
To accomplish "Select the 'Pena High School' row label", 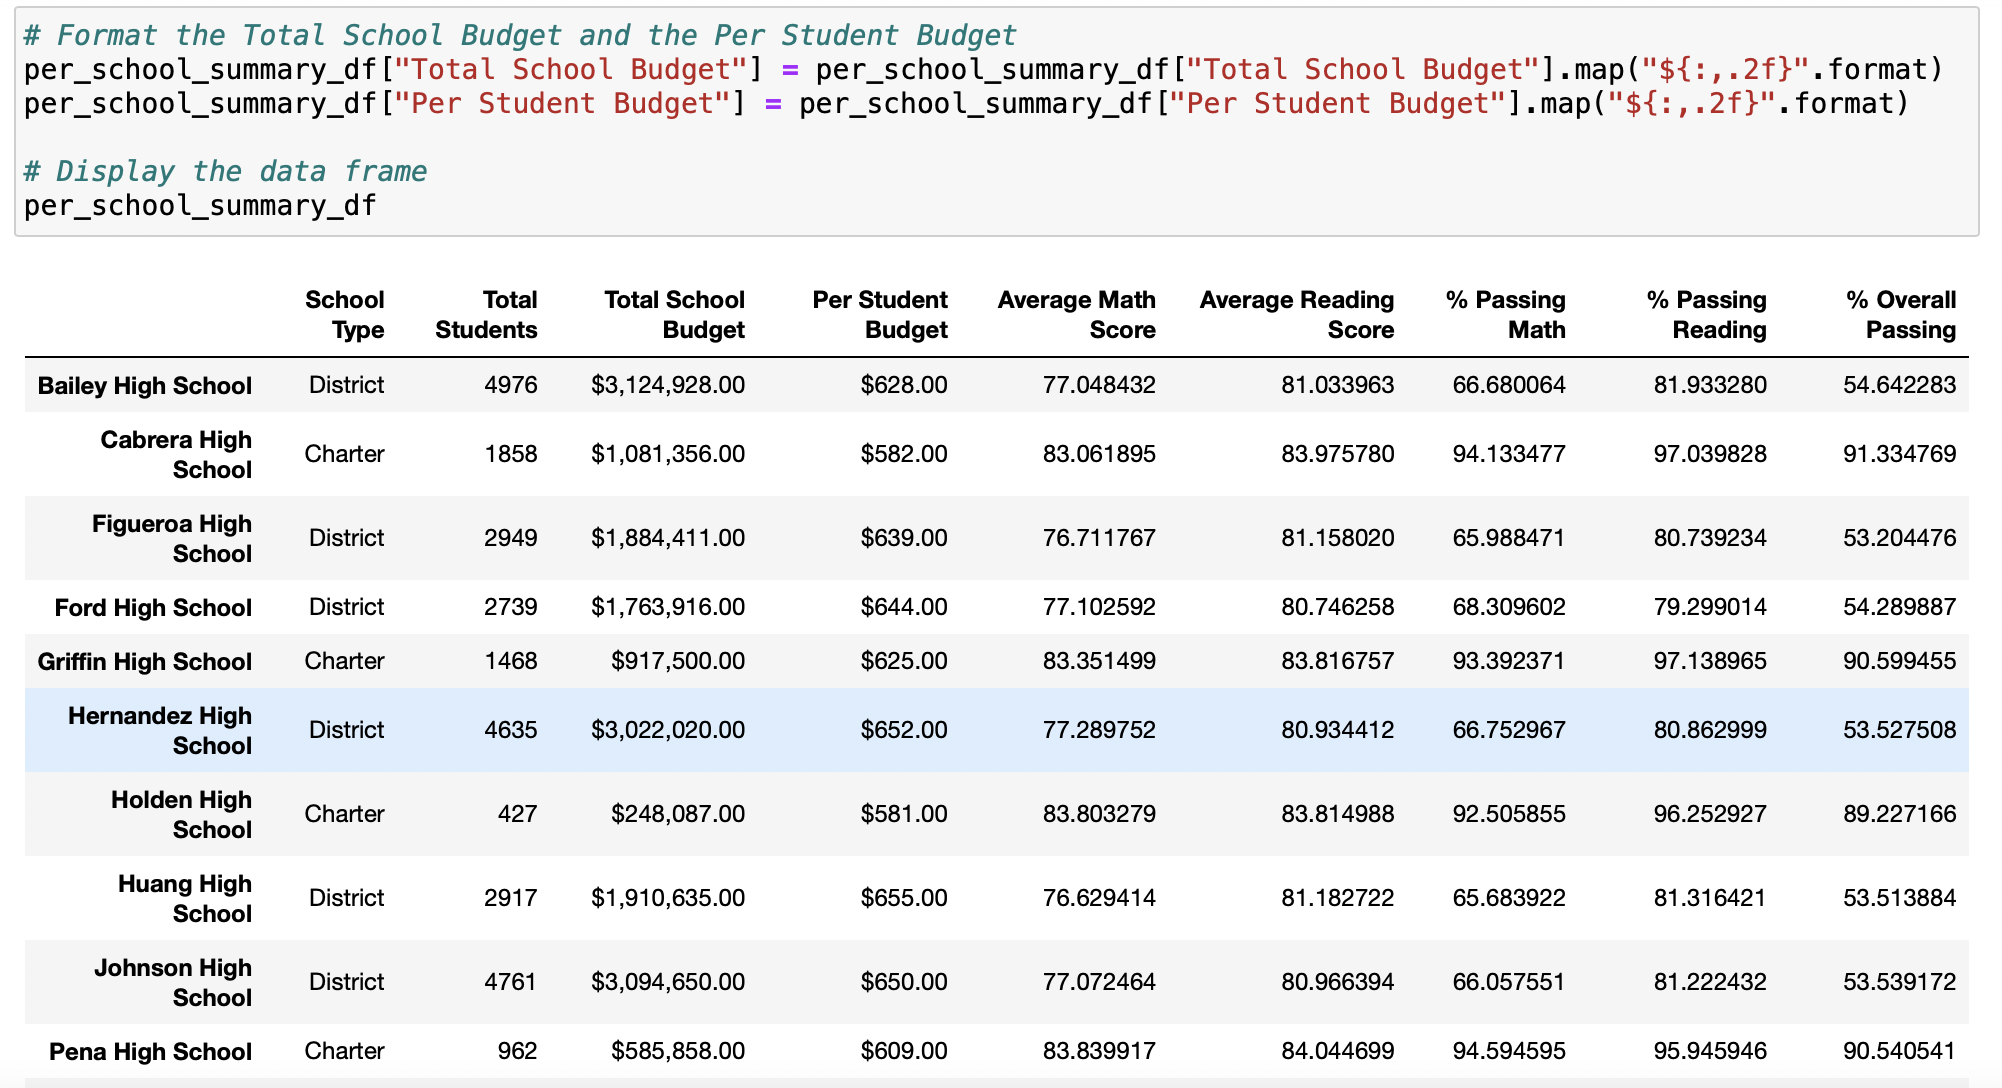I will coord(150,1052).
